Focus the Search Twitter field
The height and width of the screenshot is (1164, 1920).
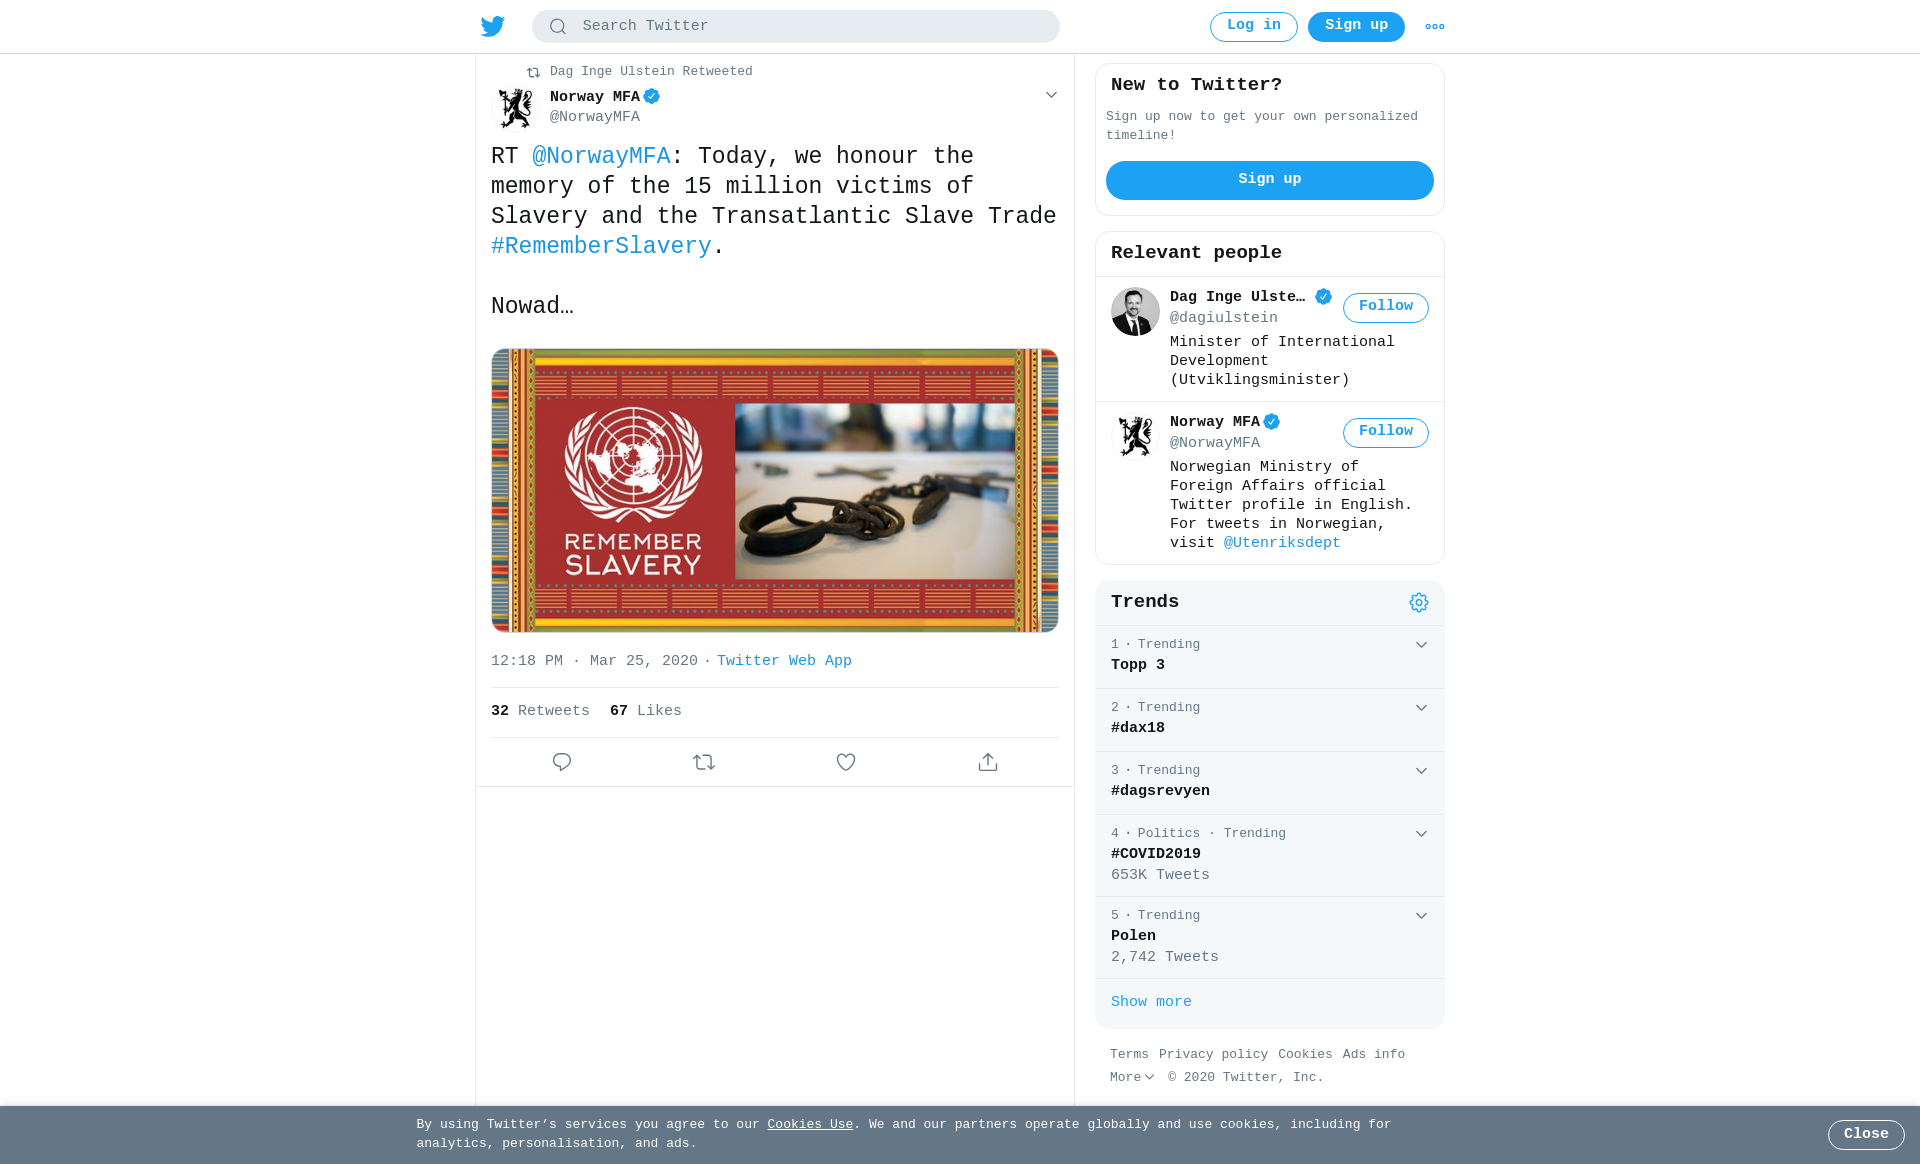coord(796,27)
